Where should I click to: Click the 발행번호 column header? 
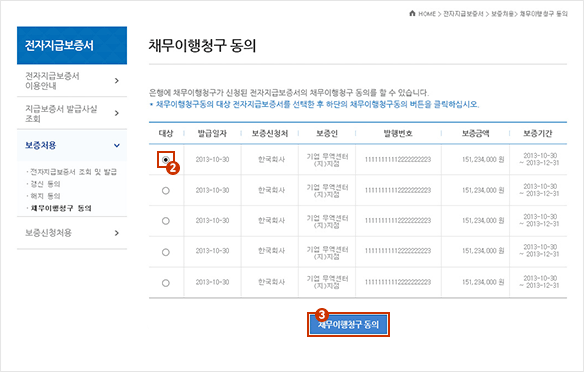(x=398, y=133)
